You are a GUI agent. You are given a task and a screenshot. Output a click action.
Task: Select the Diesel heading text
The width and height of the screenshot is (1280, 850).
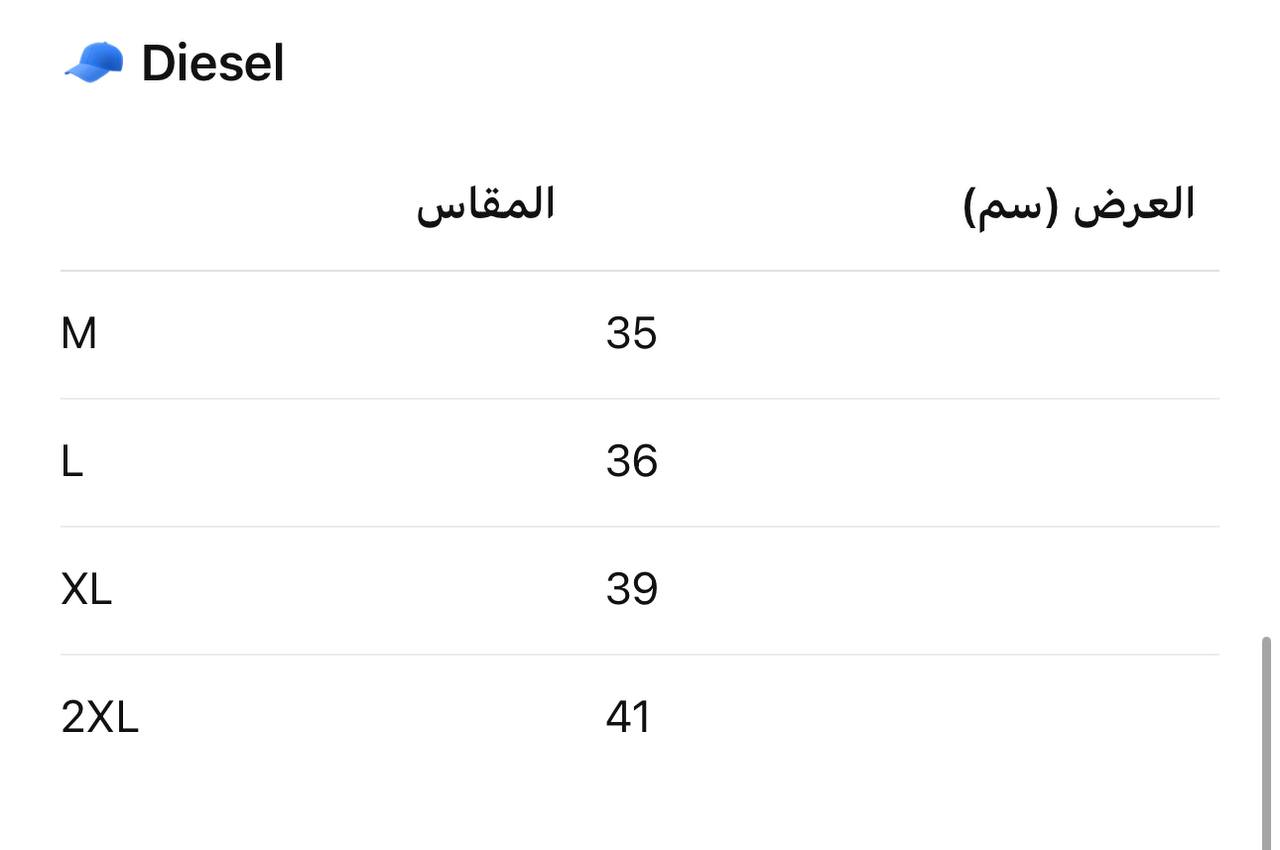(212, 63)
